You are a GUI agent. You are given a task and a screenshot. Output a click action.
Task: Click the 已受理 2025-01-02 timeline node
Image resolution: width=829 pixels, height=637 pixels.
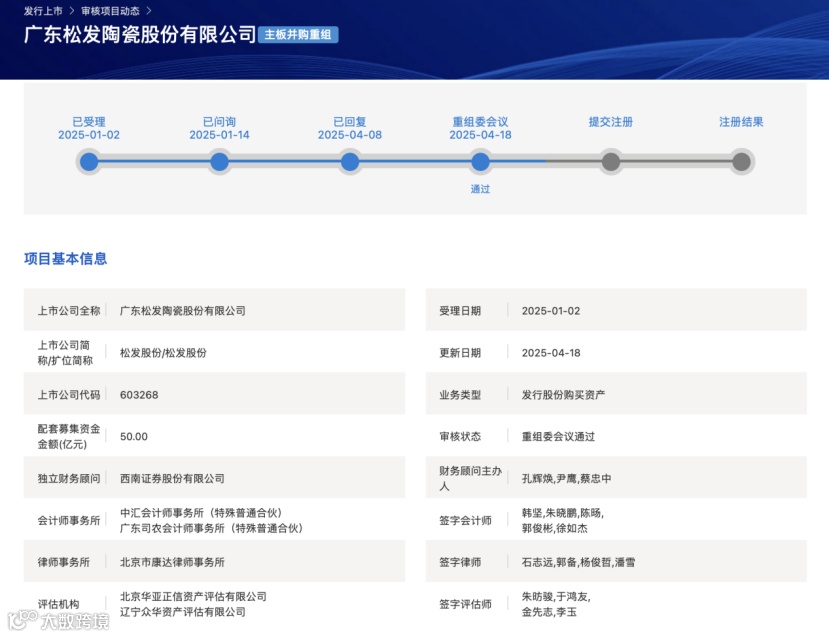[89, 162]
